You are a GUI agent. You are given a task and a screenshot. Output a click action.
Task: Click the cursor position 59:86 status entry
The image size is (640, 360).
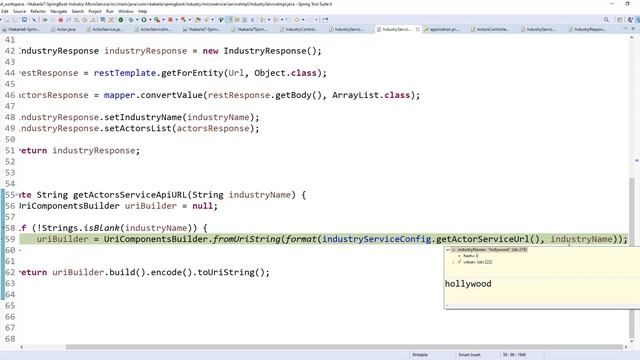point(514,355)
